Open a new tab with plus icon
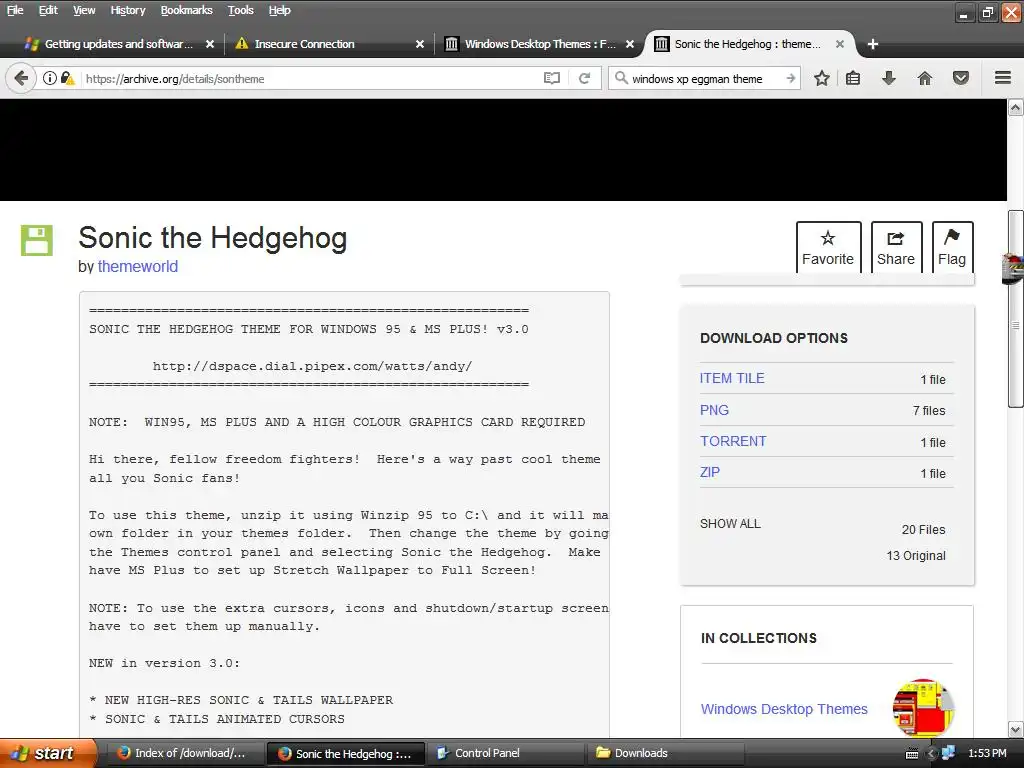Image resolution: width=1024 pixels, height=768 pixels. (x=872, y=44)
